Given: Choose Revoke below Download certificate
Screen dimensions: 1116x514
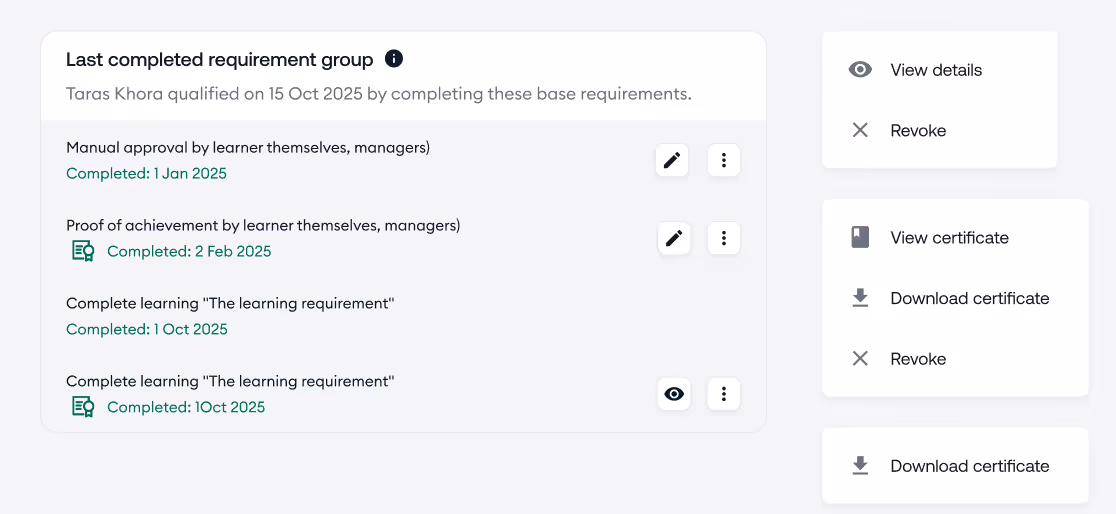Looking at the screenshot, I should point(917,359).
